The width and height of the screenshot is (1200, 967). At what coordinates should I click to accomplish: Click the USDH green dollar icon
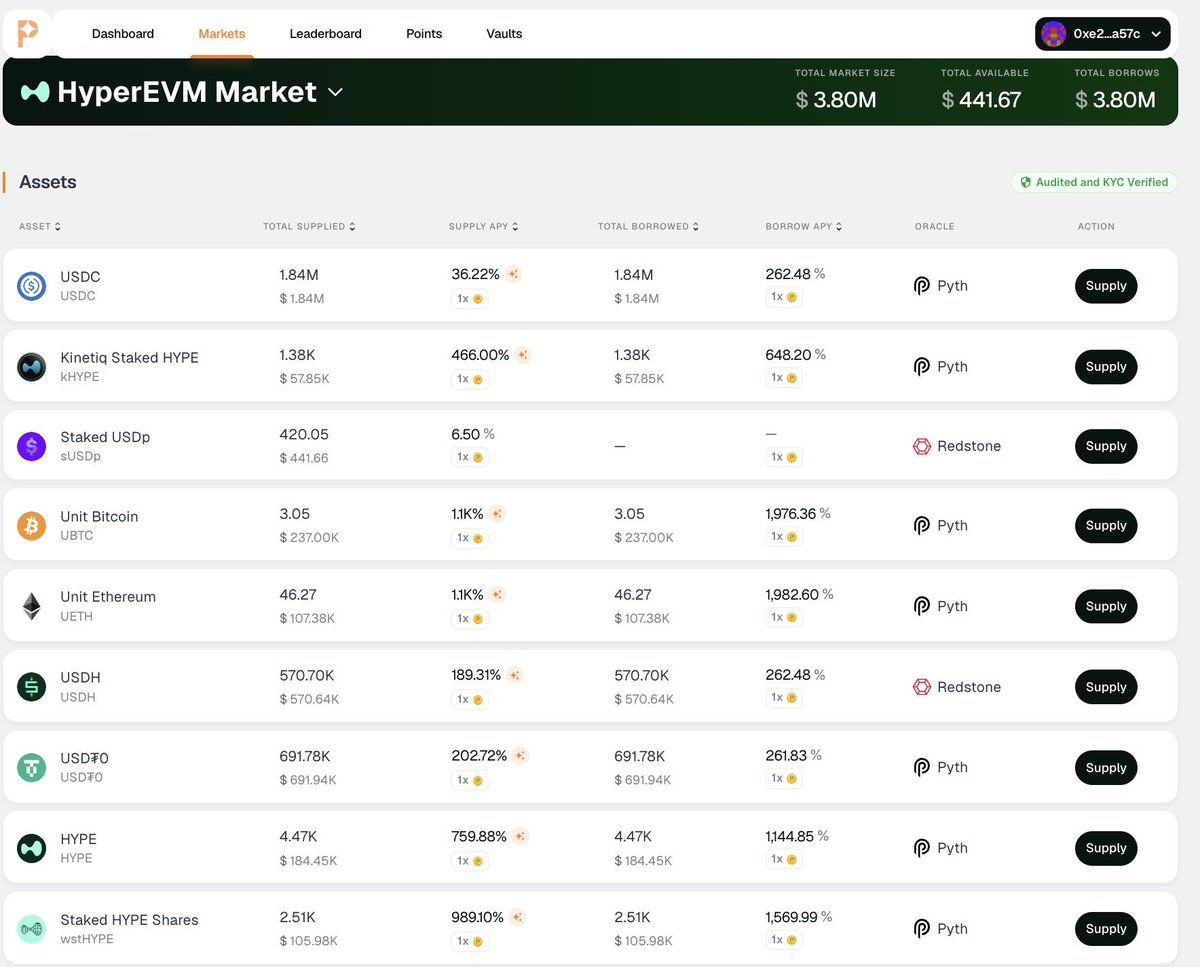32,687
